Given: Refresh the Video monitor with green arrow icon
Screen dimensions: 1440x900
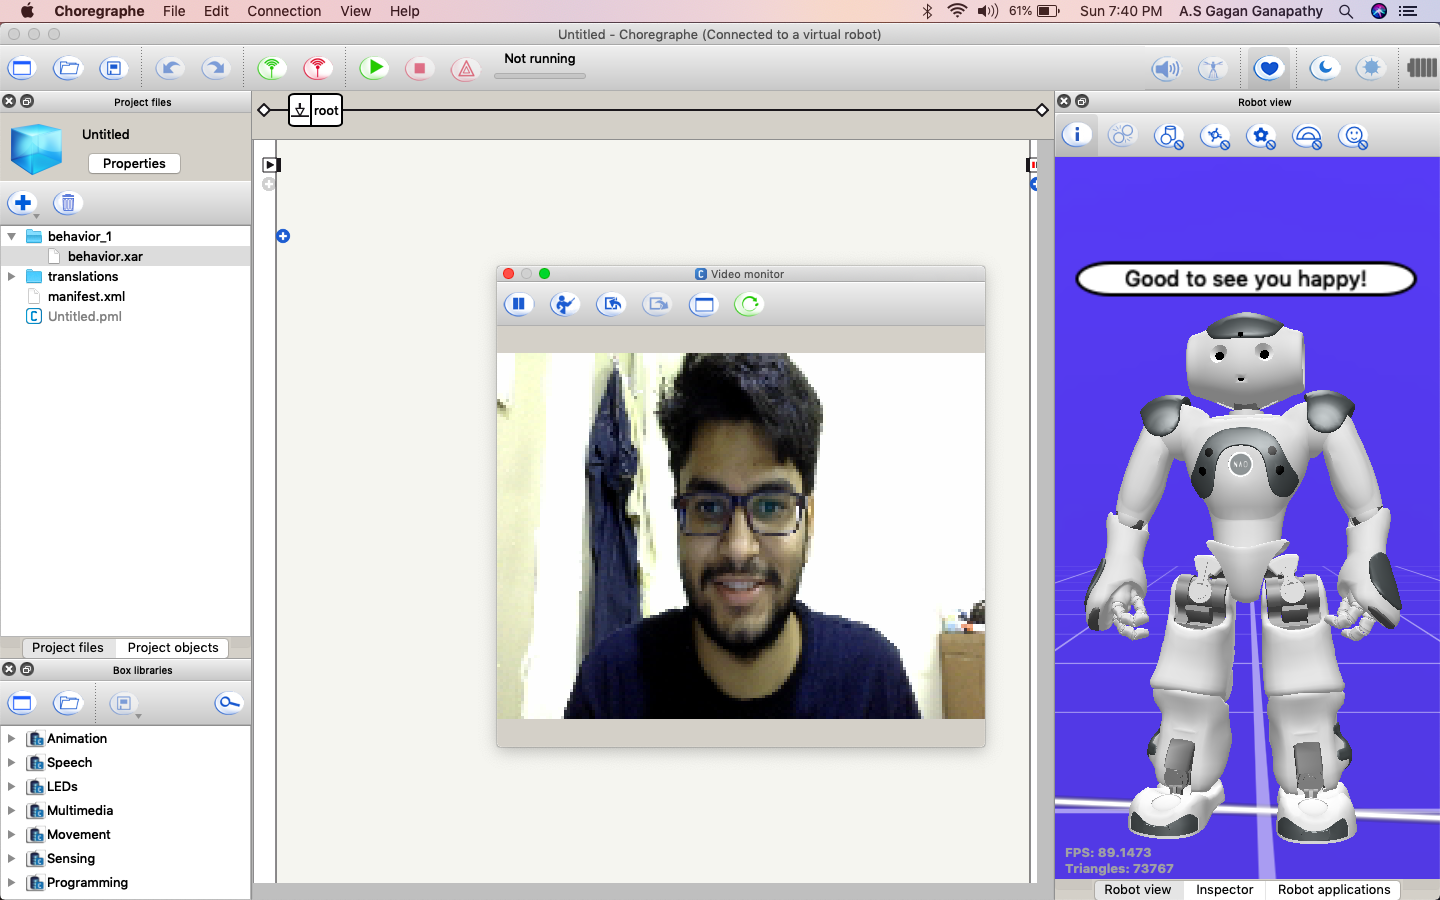Looking at the screenshot, I should click(x=749, y=304).
